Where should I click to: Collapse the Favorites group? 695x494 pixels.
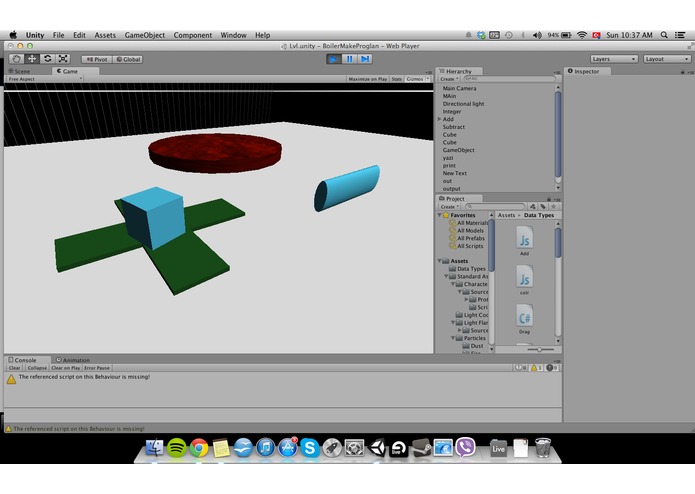(440, 215)
